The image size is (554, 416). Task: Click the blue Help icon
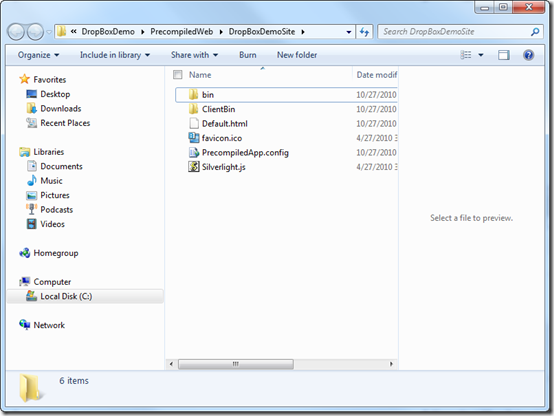pyautogui.click(x=529, y=55)
